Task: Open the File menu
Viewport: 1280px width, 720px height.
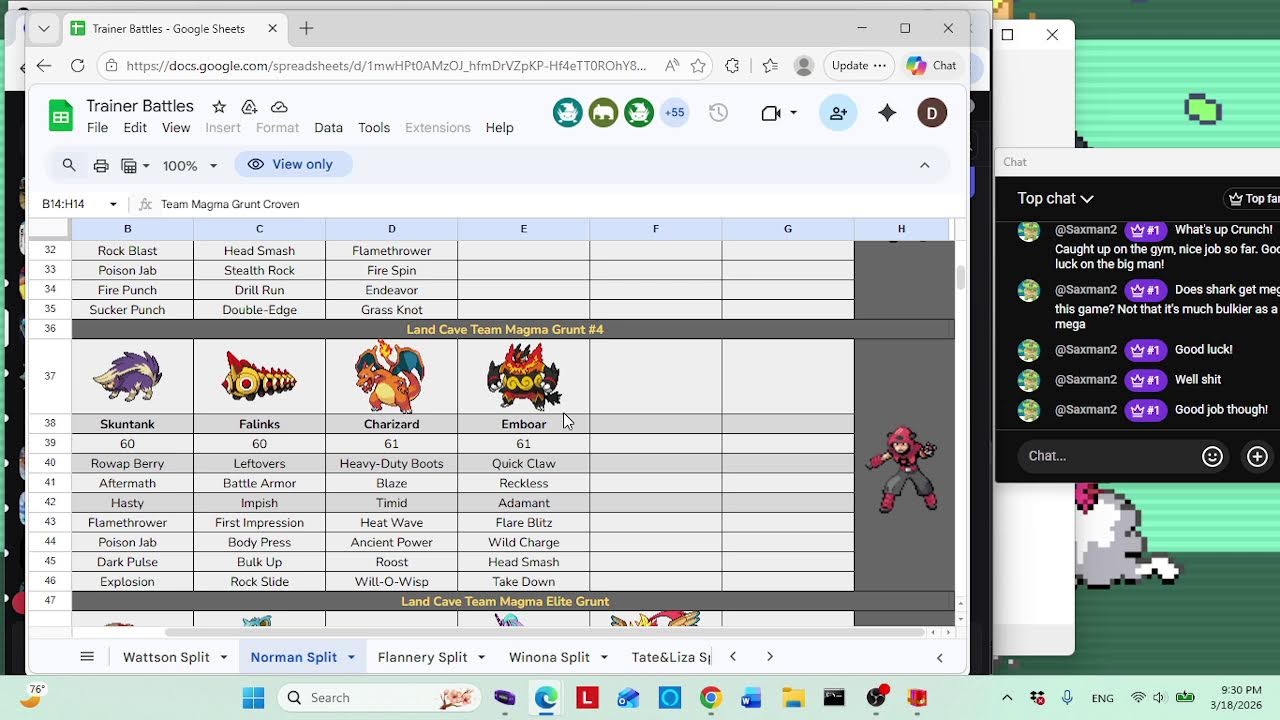Action: click(97, 128)
